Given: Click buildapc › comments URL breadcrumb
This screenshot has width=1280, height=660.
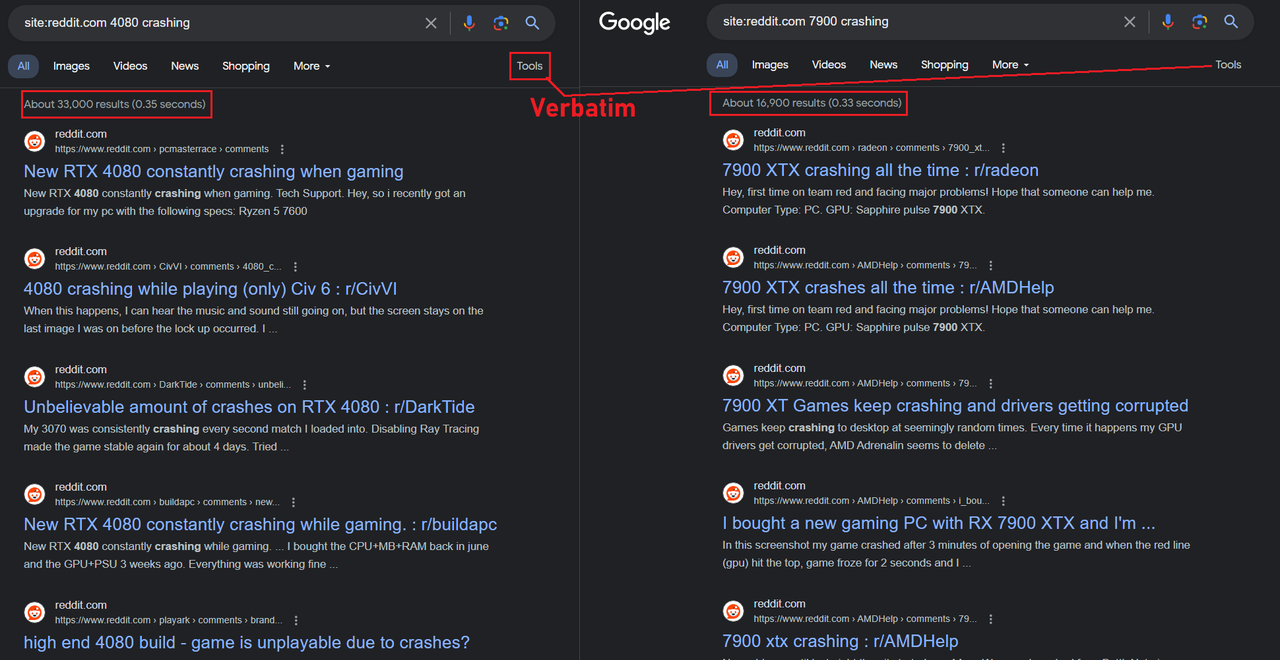Looking at the screenshot, I should pos(168,502).
